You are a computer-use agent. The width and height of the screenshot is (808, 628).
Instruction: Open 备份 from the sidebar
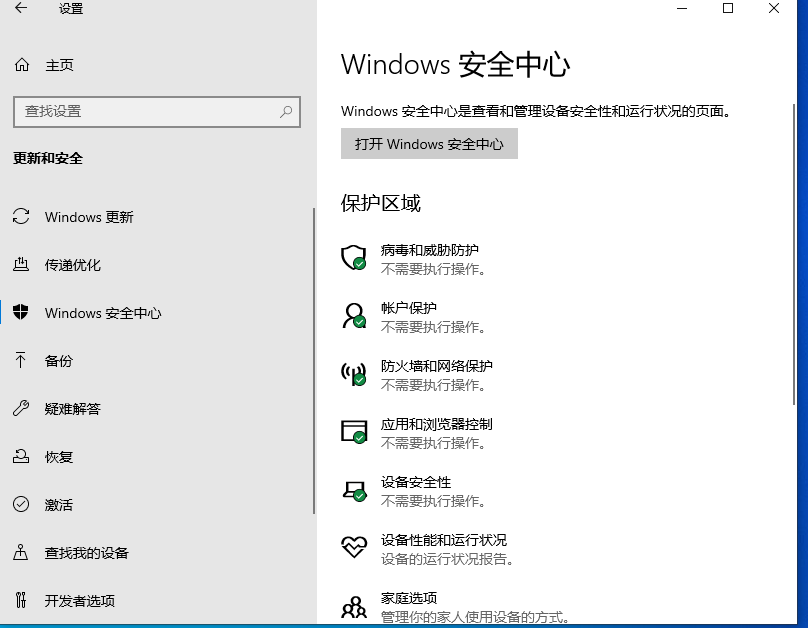click(x=60, y=361)
